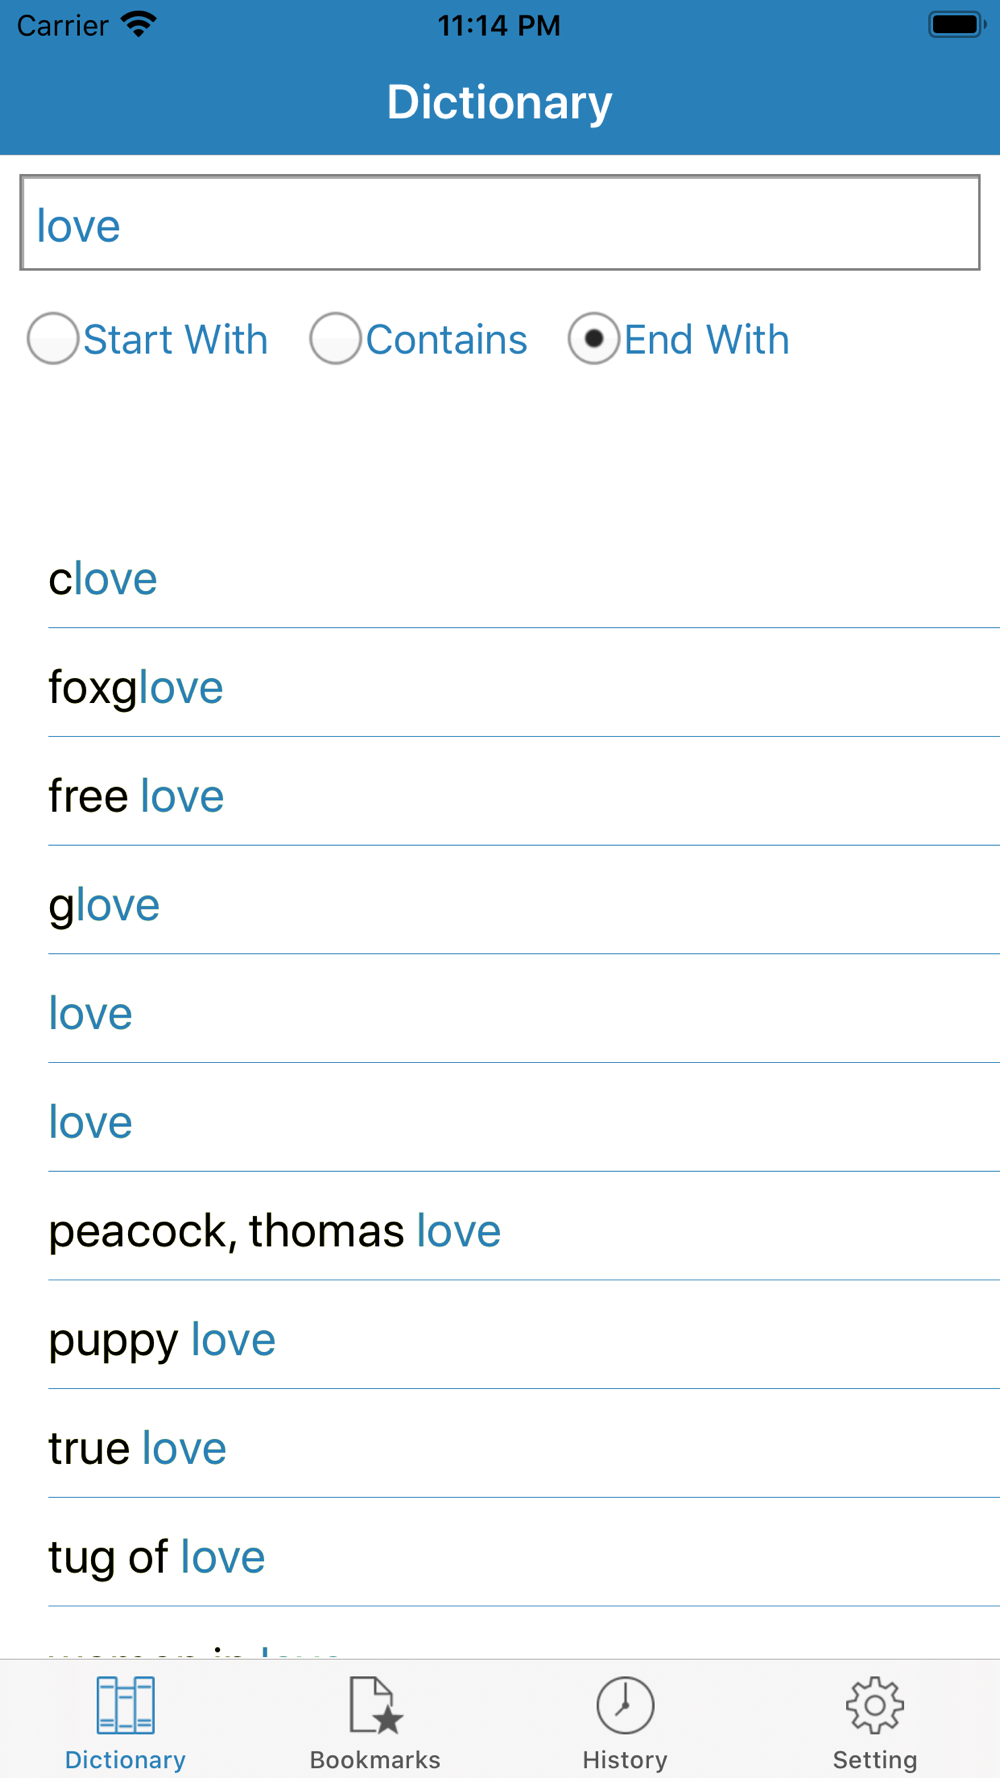This screenshot has height=1778, width=1000.
Task: Open the glove entry
Action: (524, 905)
